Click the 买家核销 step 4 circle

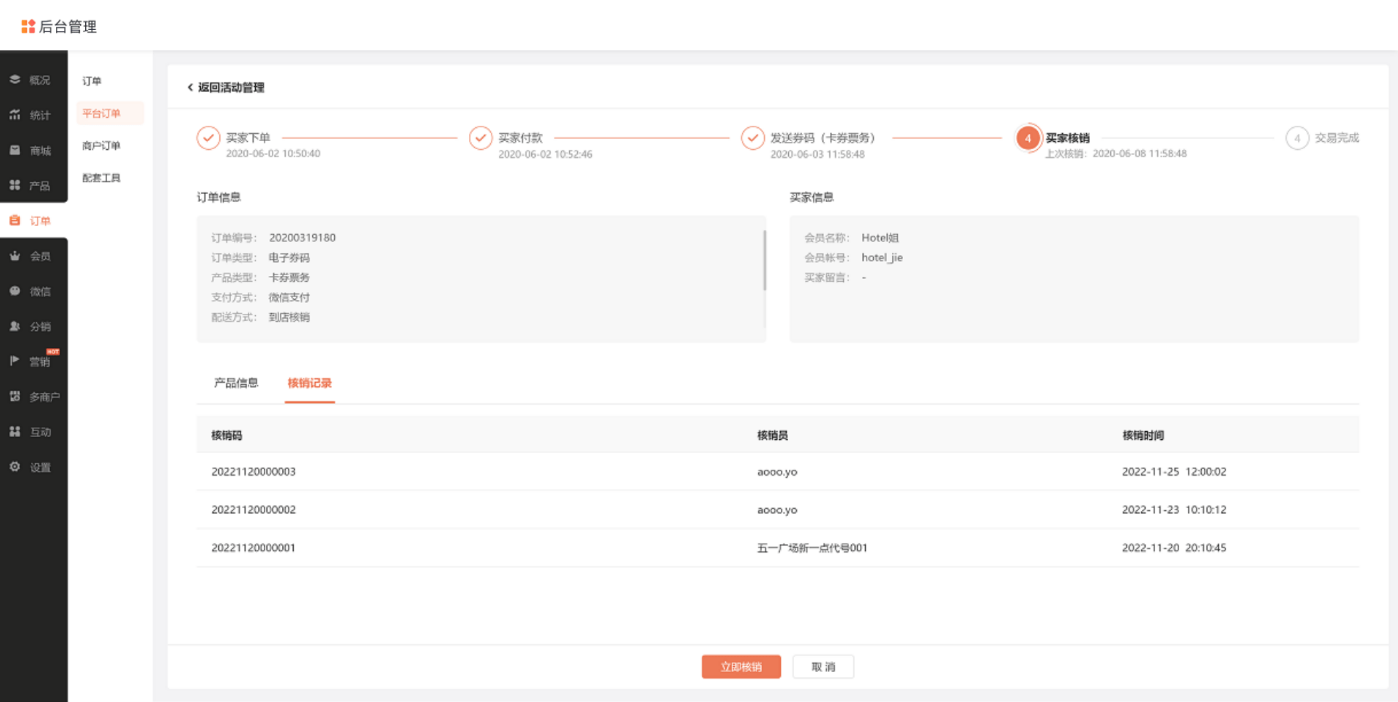point(1028,138)
